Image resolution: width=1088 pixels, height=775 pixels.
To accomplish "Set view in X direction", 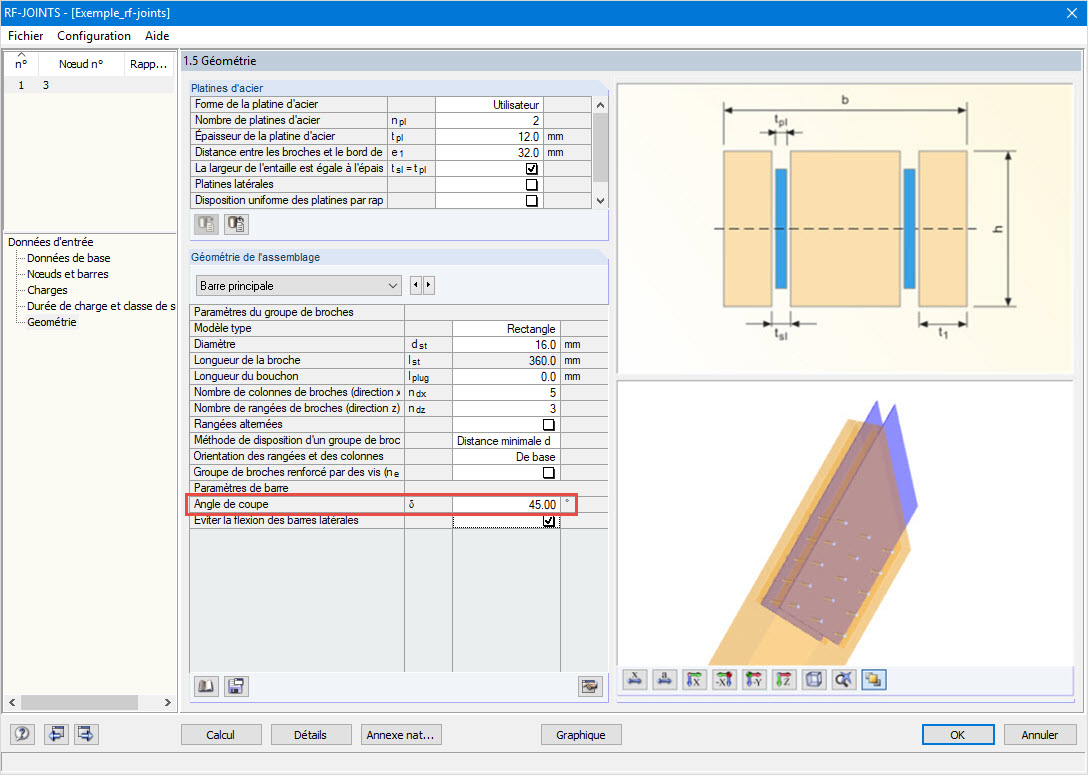I will tap(694, 680).
